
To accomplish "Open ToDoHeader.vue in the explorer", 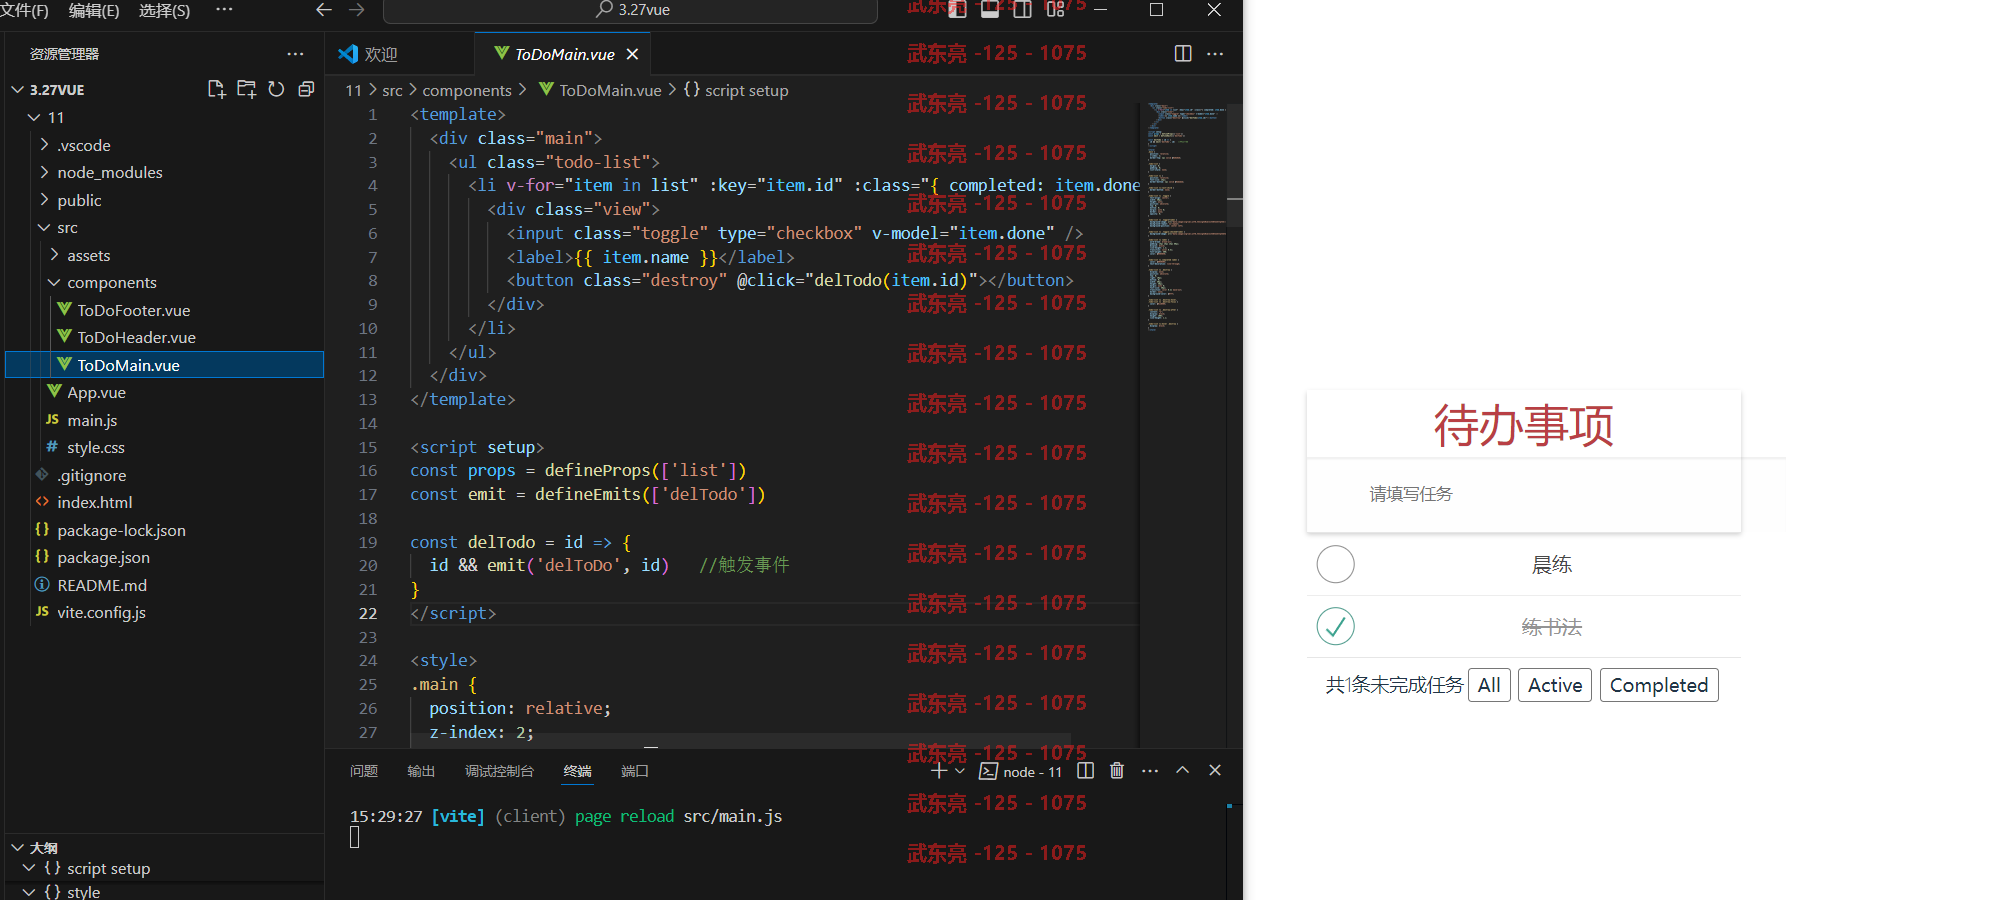I will click(136, 337).
